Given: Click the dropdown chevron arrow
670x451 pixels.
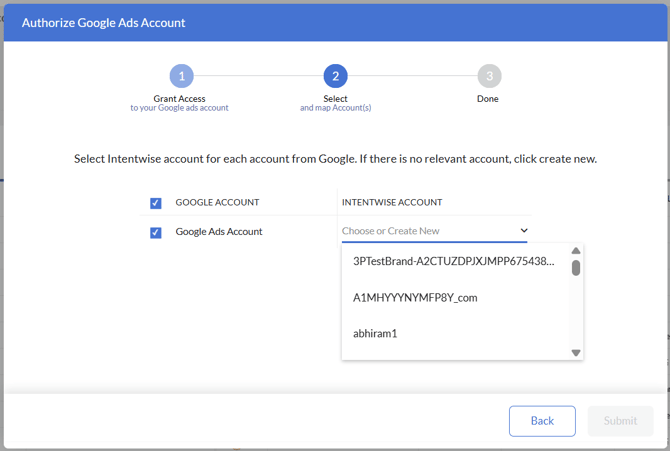Looking at the screenshot, I should (524, 230).
